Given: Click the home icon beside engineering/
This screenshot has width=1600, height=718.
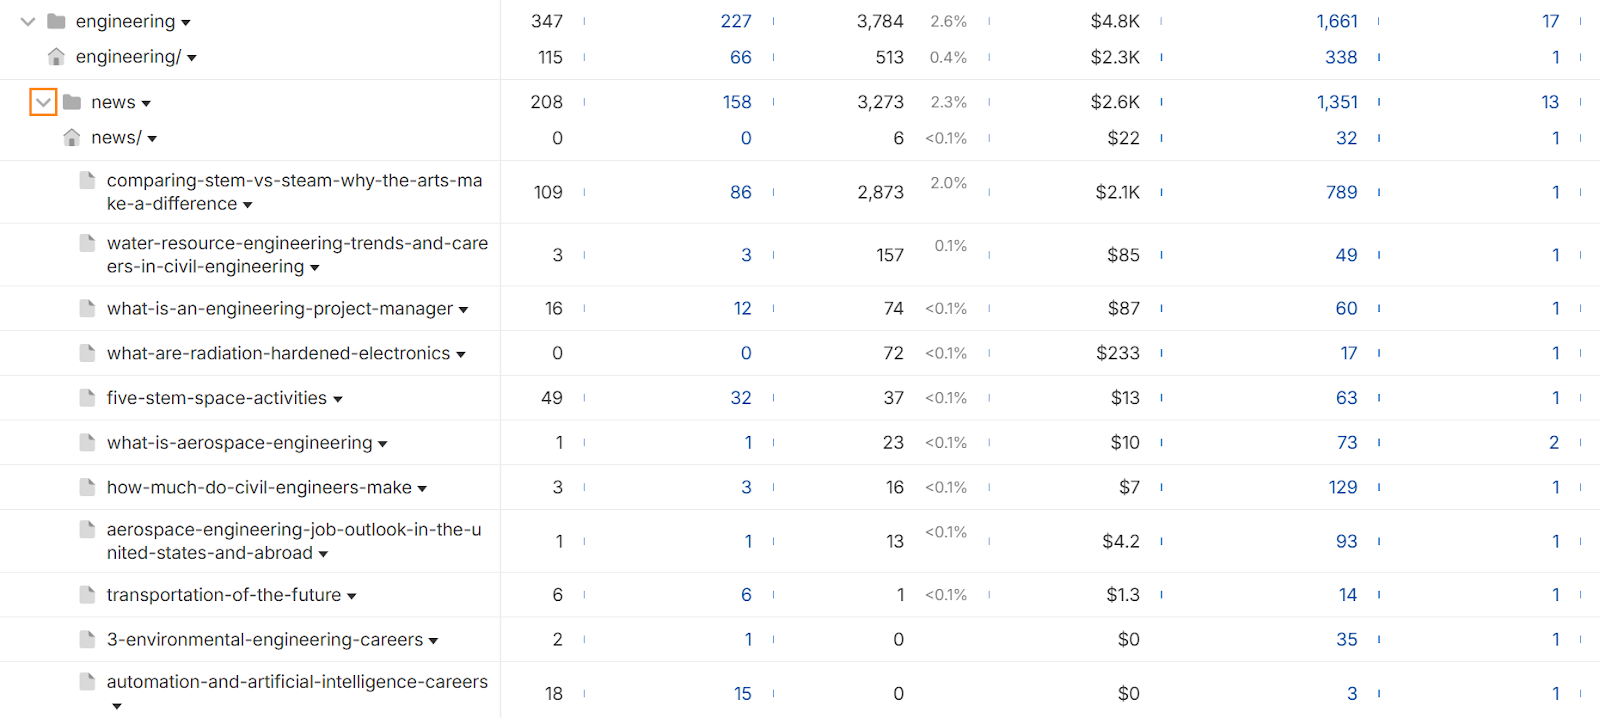Looking at the screenshot, I should pos(56,57).
